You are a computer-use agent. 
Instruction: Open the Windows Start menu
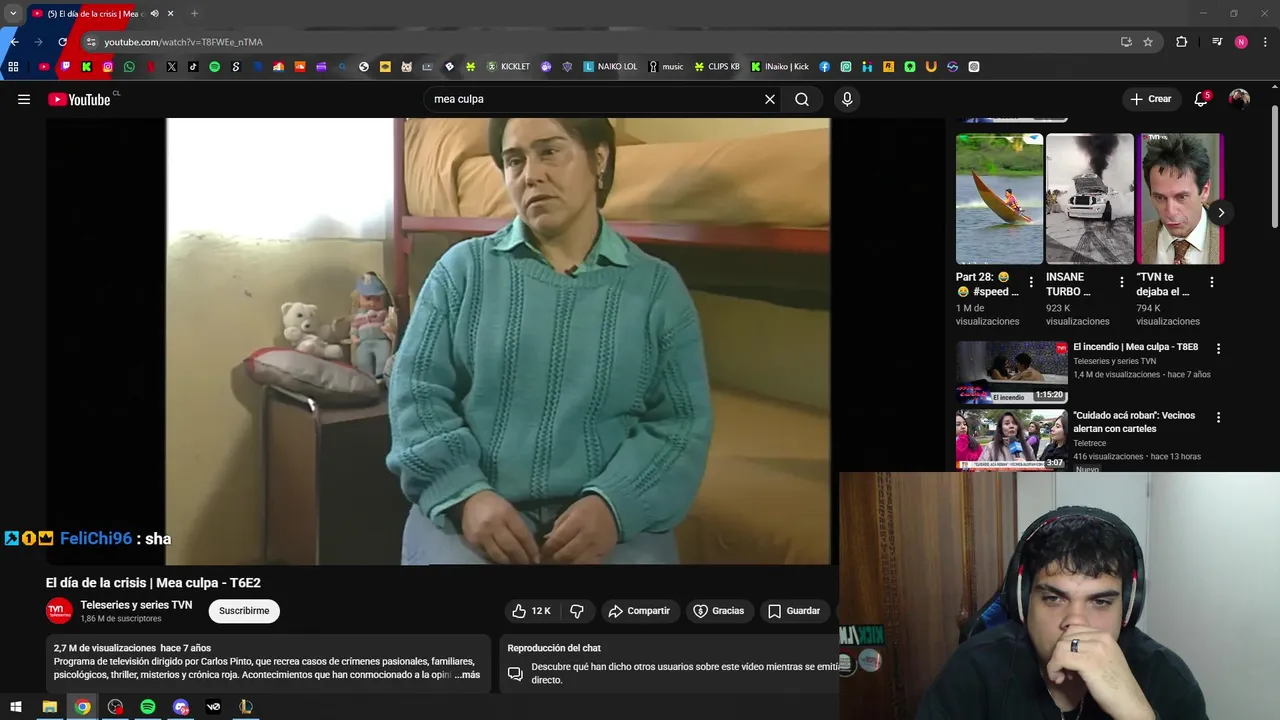click(16, 707)
